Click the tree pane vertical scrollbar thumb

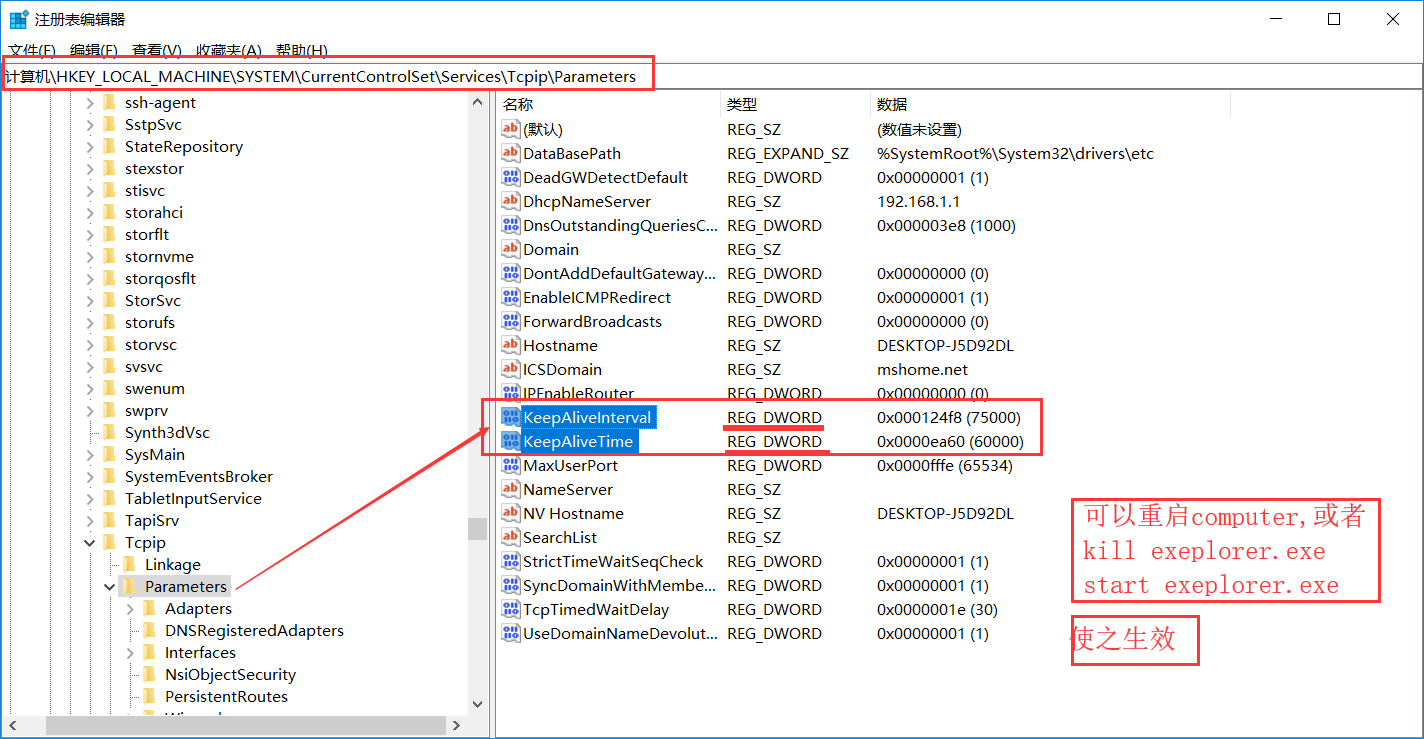[x=477, y=528]
